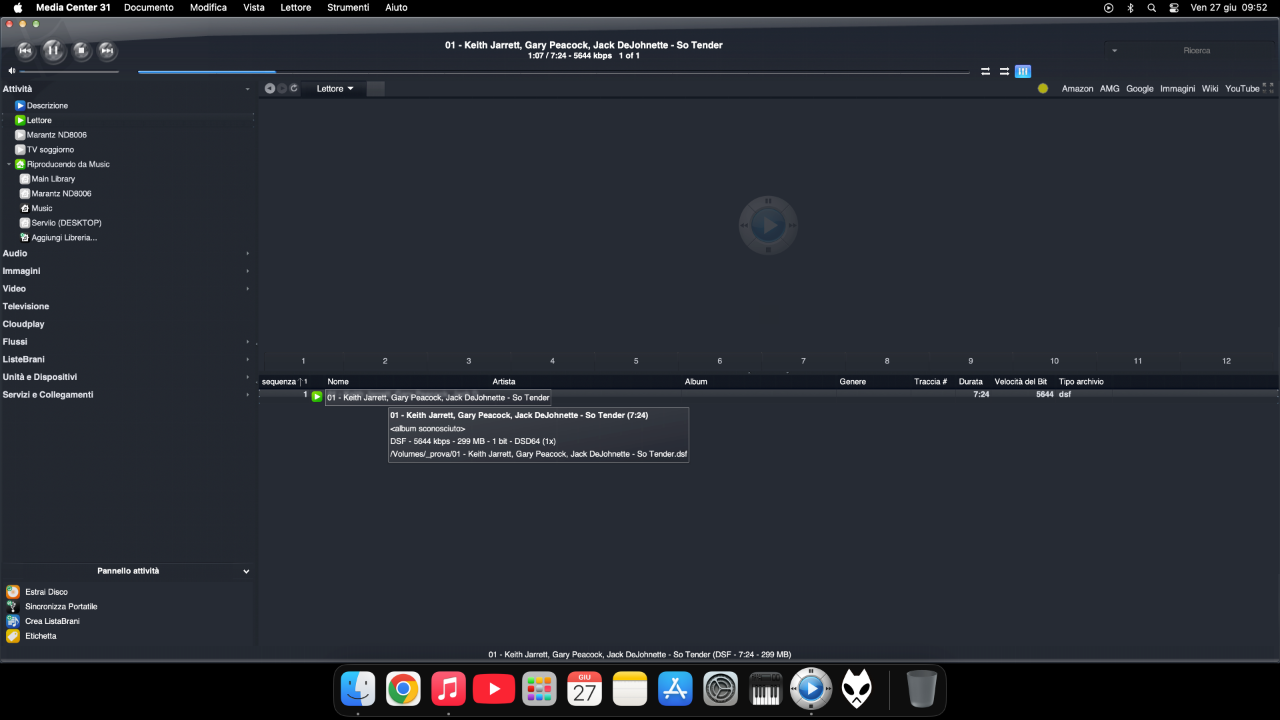This screenshot has width=1280, height=720.
Task: Open the YouTube link
Action: pyautogui.click(x=1242, y=89)
